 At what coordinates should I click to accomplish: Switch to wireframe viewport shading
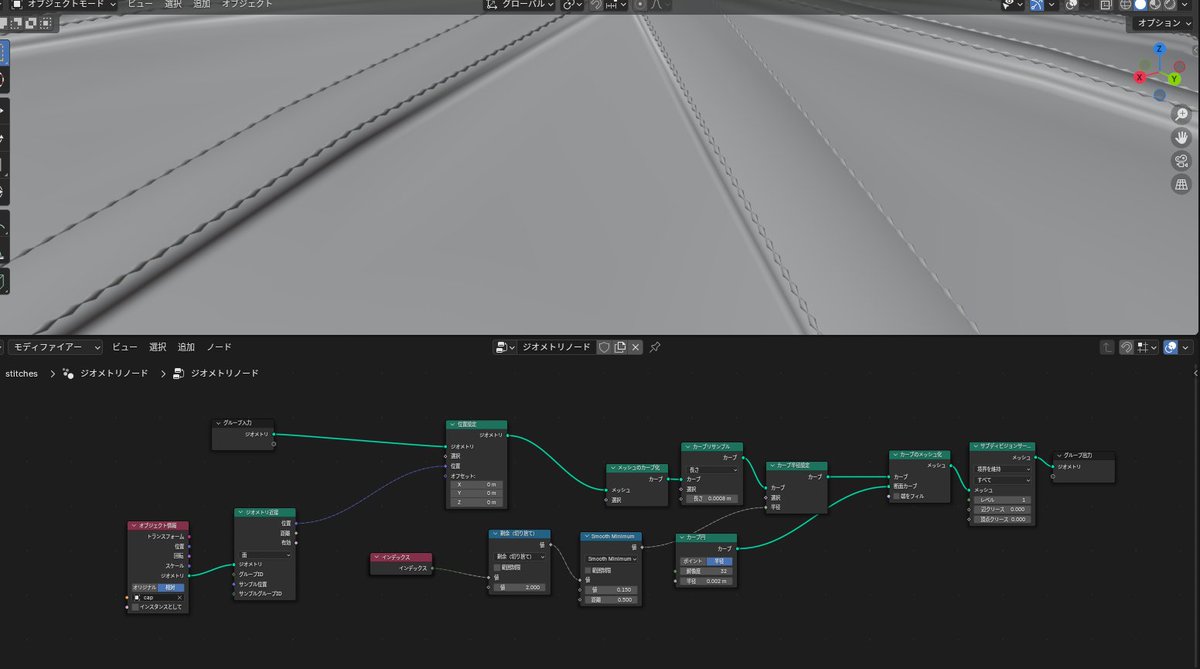click(x=1127, y=4)
